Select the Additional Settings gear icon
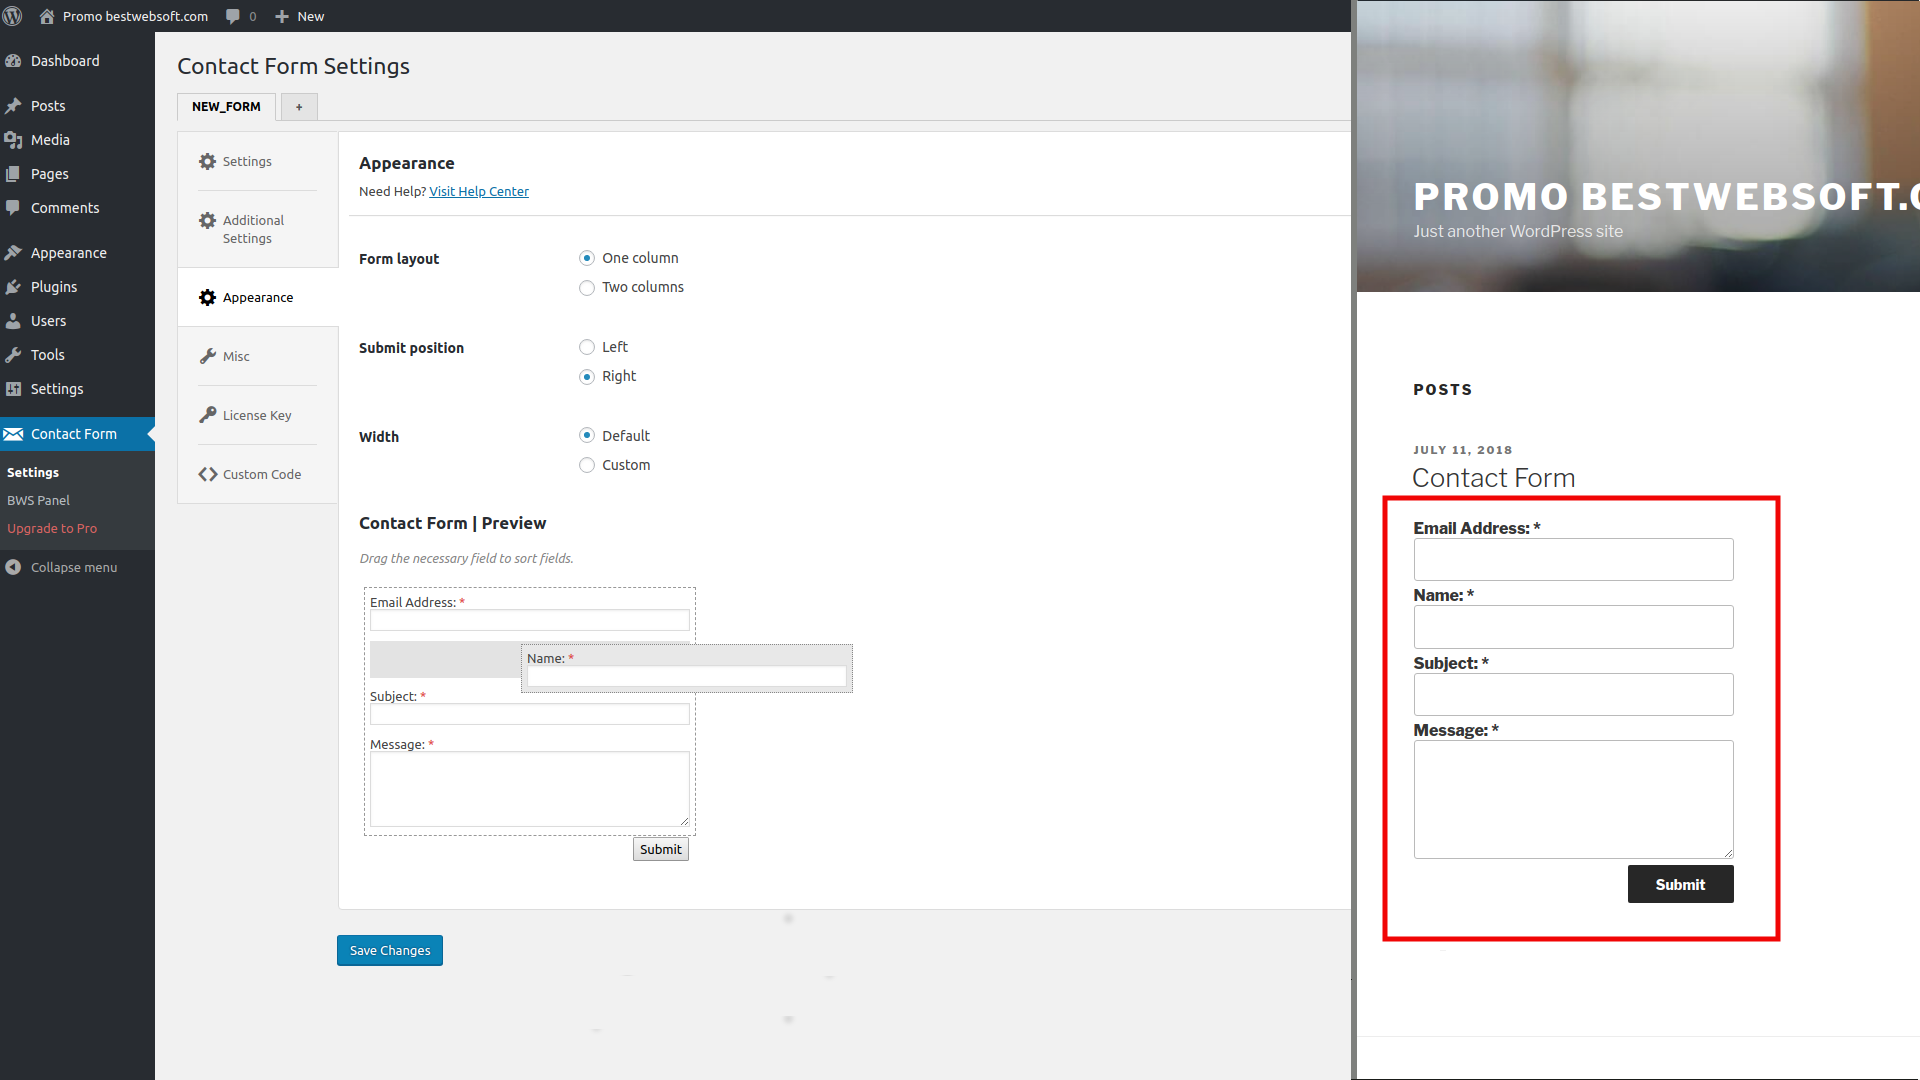 coord(207,220)
